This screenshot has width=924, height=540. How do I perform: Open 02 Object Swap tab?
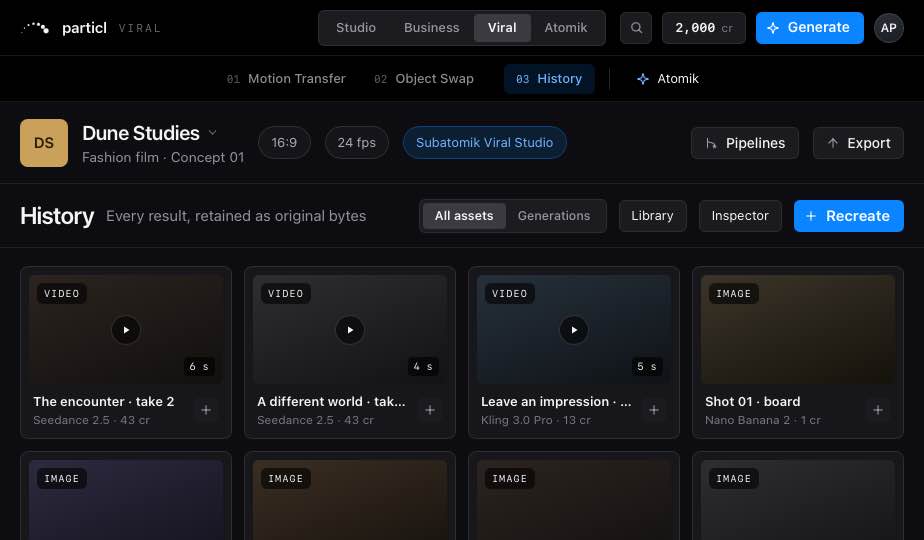pos(424,78)
